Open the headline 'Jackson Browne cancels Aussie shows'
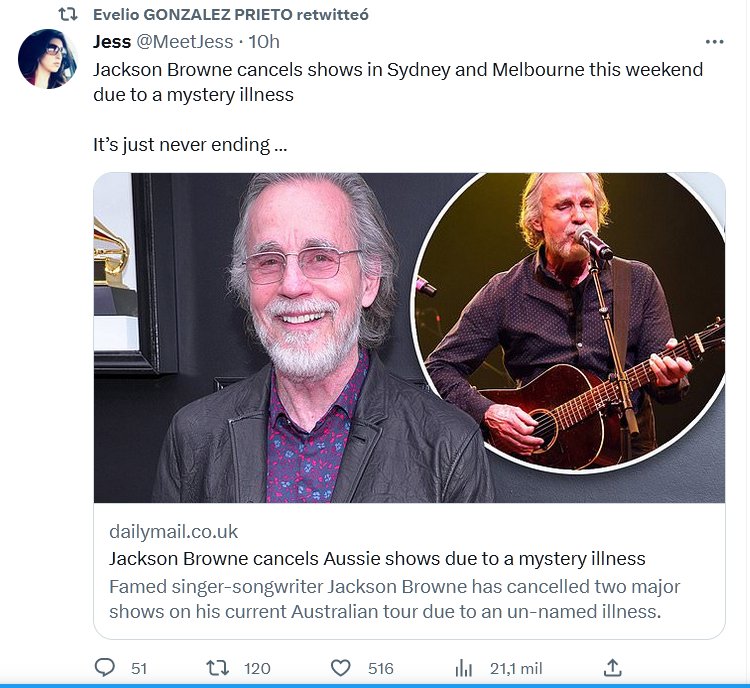 pos(377,558)
